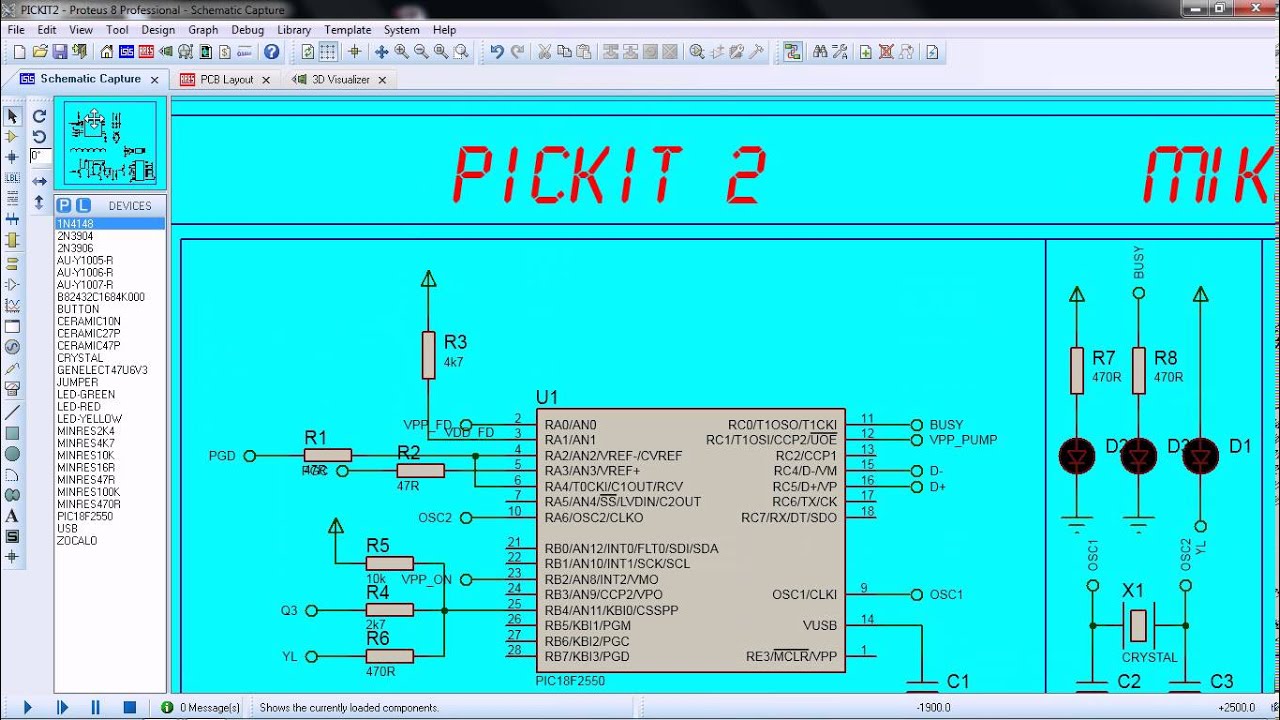Image resolution: width=1280 pixels, height=720 pixels.
Task: Toggle the wire autorouter icon
Action: [x=792, y=51]
